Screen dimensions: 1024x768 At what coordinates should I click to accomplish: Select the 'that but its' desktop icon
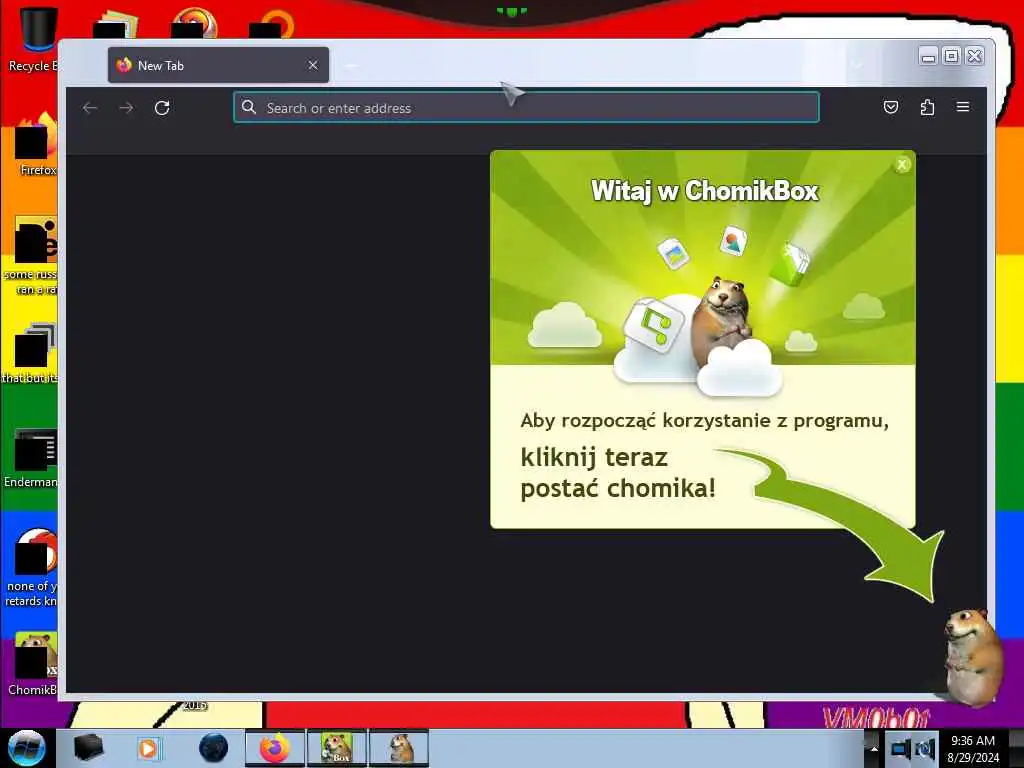coord(31,353)
